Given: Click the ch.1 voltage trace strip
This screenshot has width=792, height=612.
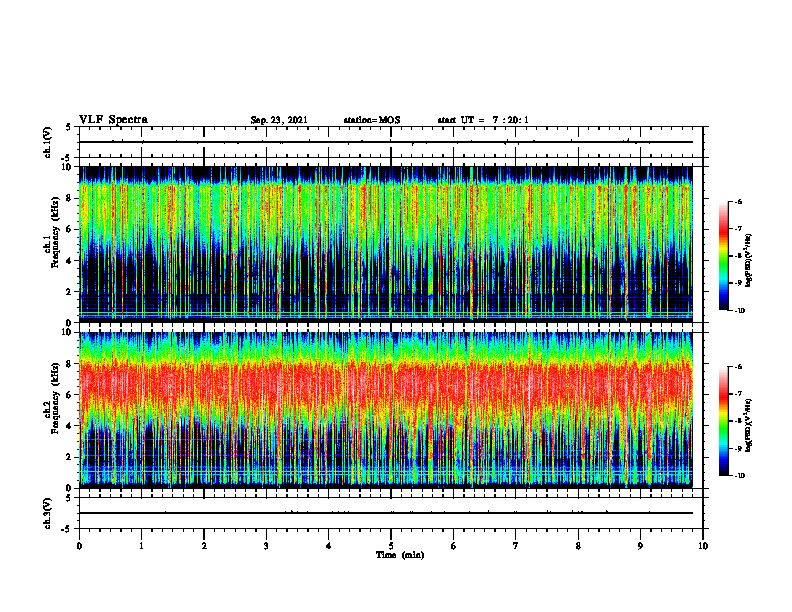Looking at the screenshot, I should [x=391, y=142].
